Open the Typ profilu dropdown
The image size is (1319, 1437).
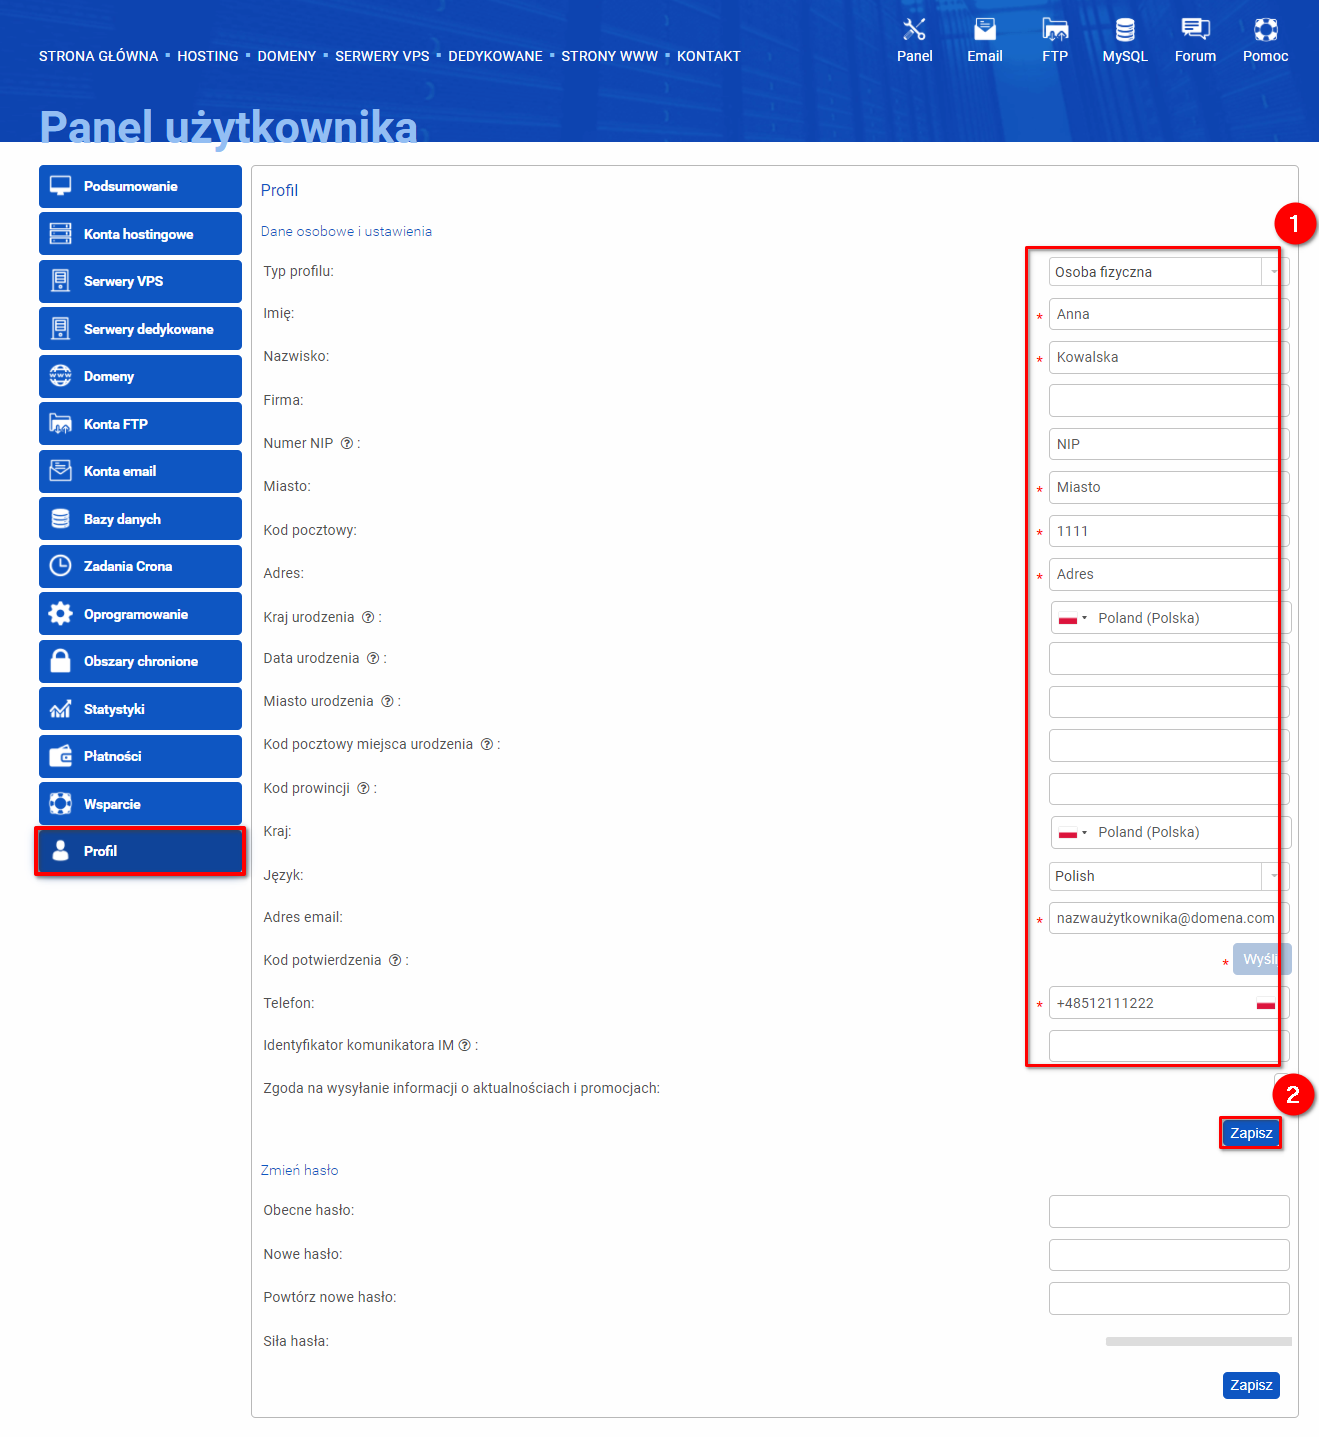(1169, 272)
